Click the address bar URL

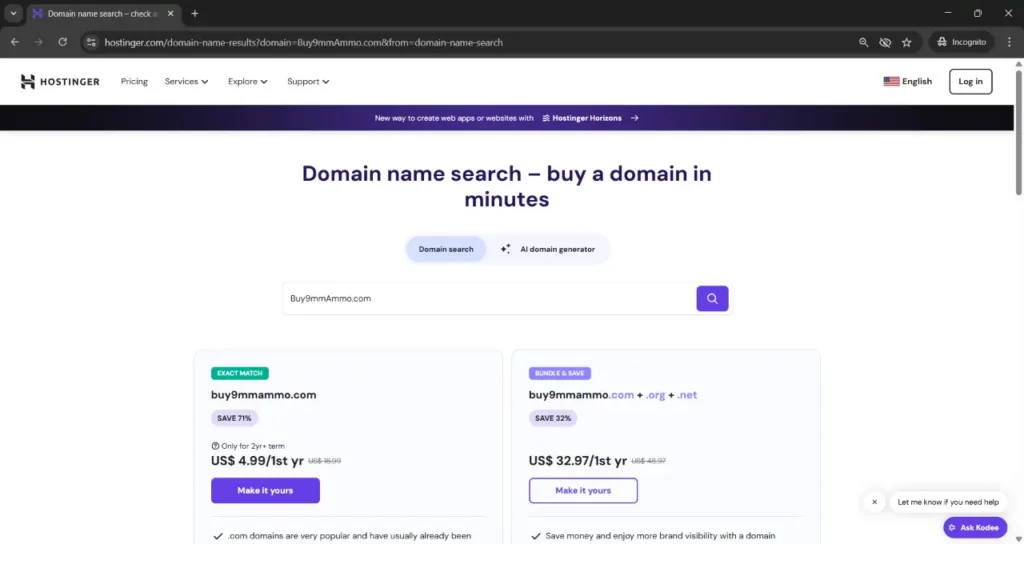304,42
